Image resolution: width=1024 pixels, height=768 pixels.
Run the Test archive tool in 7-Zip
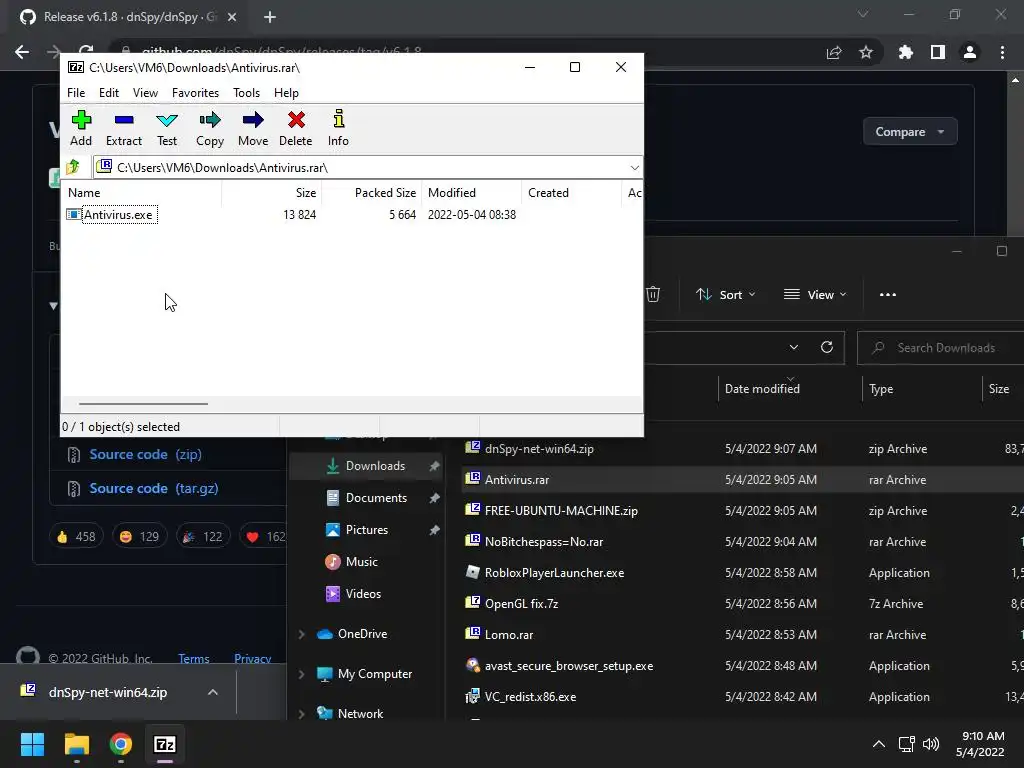tap(167, 128)
